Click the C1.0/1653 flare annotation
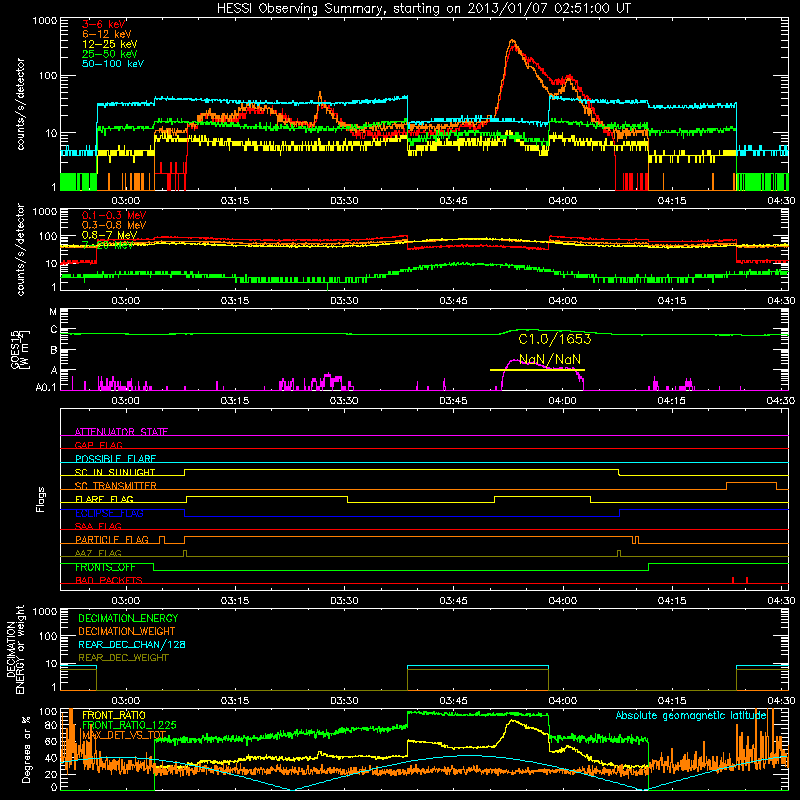The width and height of the screenshot is (800, 800). [555, 339]
